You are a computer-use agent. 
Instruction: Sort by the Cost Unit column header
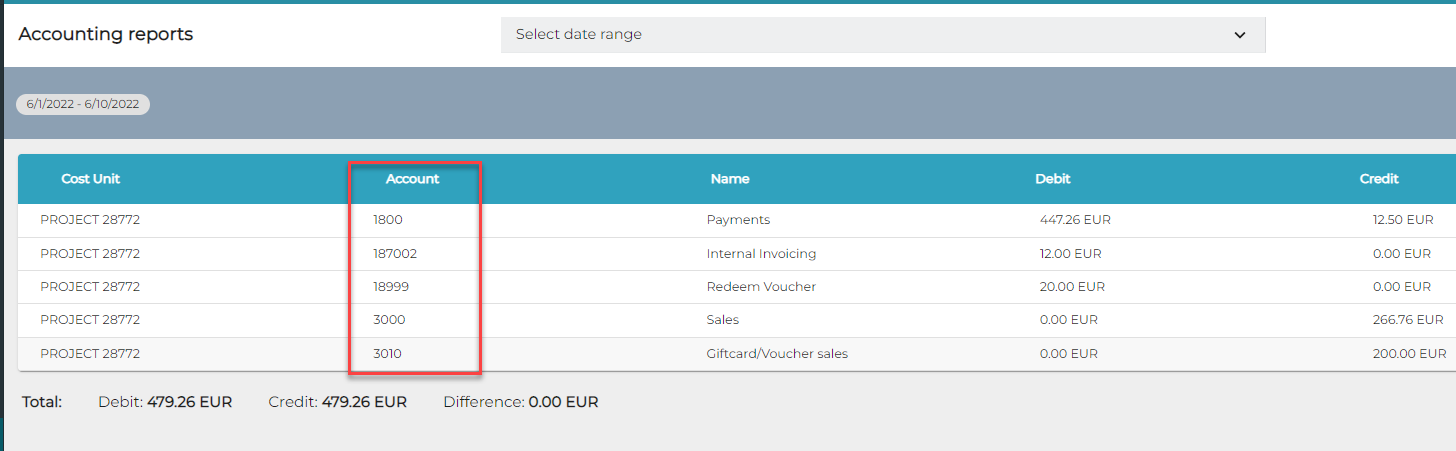91,179
